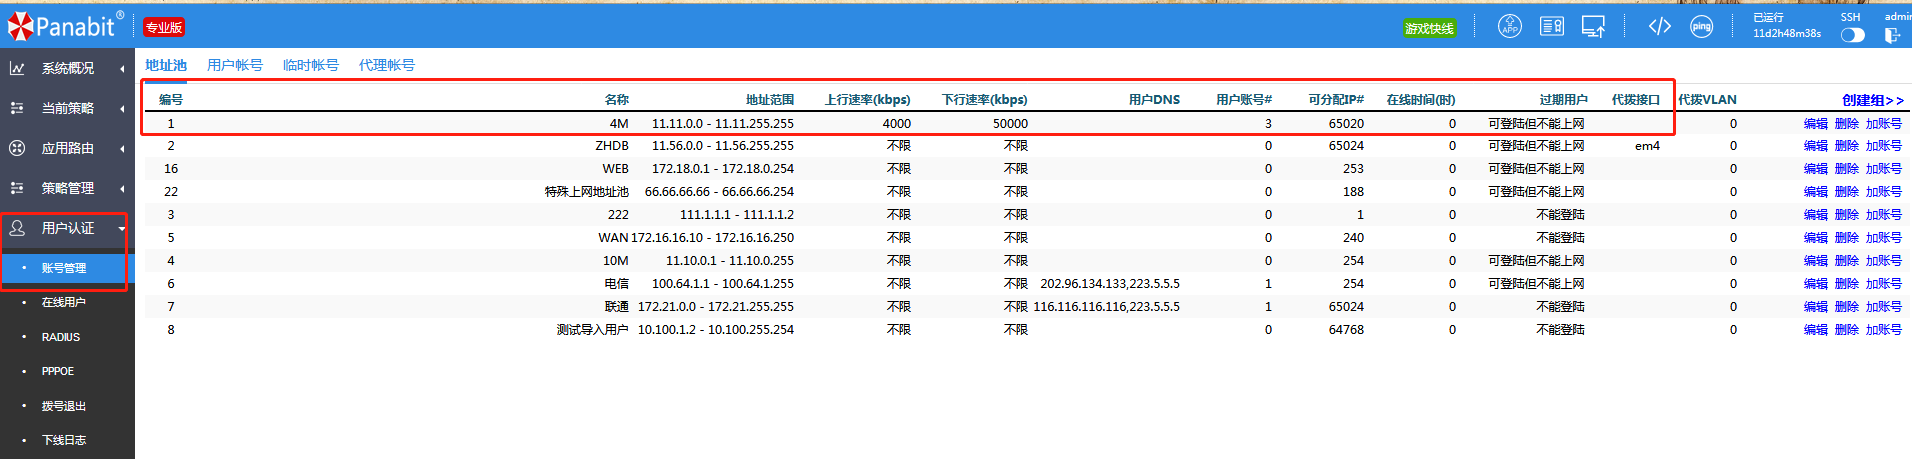Open the license certificate icon
The height and width of the screenshot is (459, 1912).
(1551, 27)
